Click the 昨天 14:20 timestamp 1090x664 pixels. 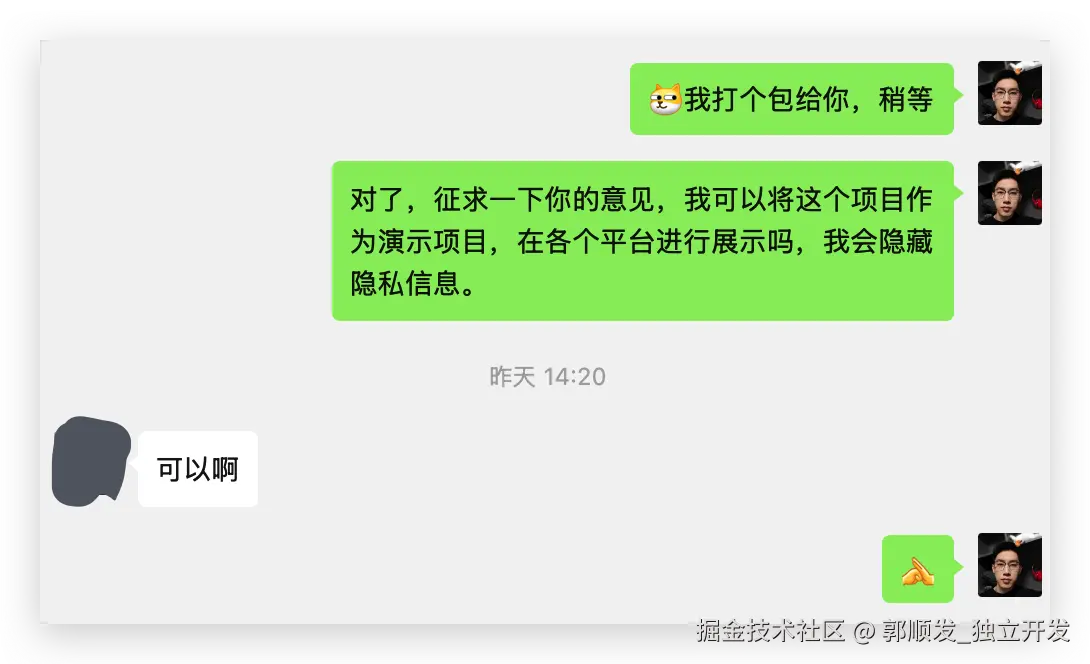(x=547, y=377)
